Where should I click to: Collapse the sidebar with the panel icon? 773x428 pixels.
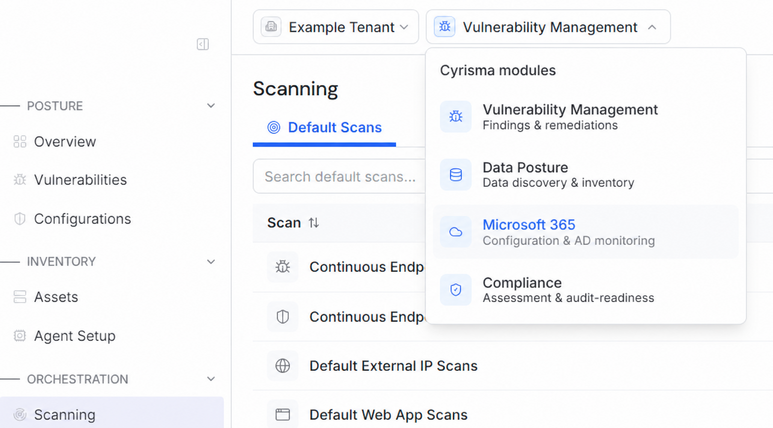(203, 44)
